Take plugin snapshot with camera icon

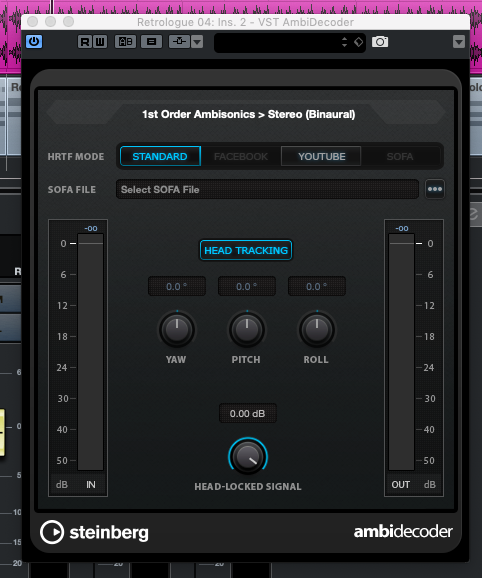point(380,42)
